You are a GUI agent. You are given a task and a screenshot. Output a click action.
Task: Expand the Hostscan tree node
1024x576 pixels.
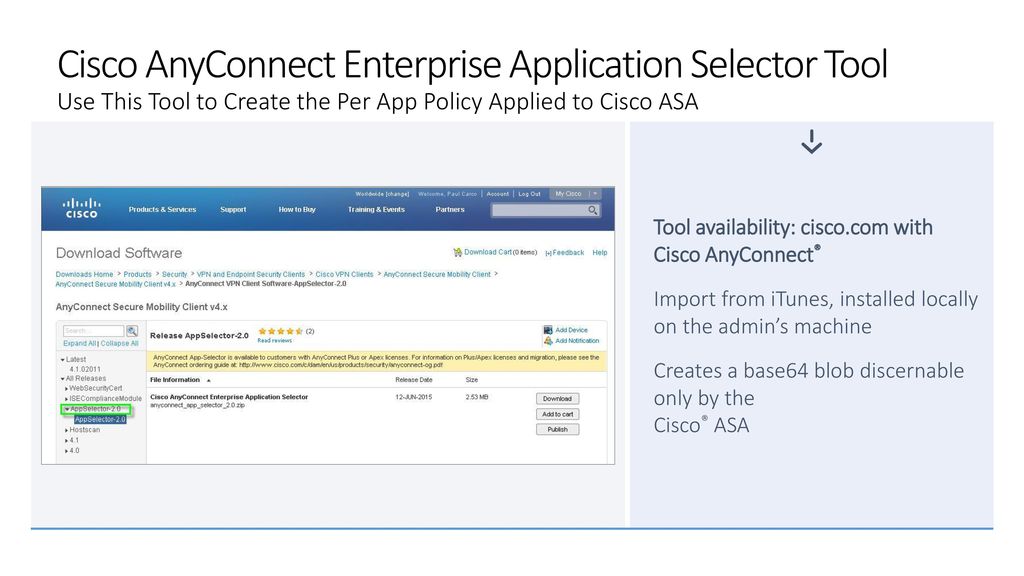(67, 430)
